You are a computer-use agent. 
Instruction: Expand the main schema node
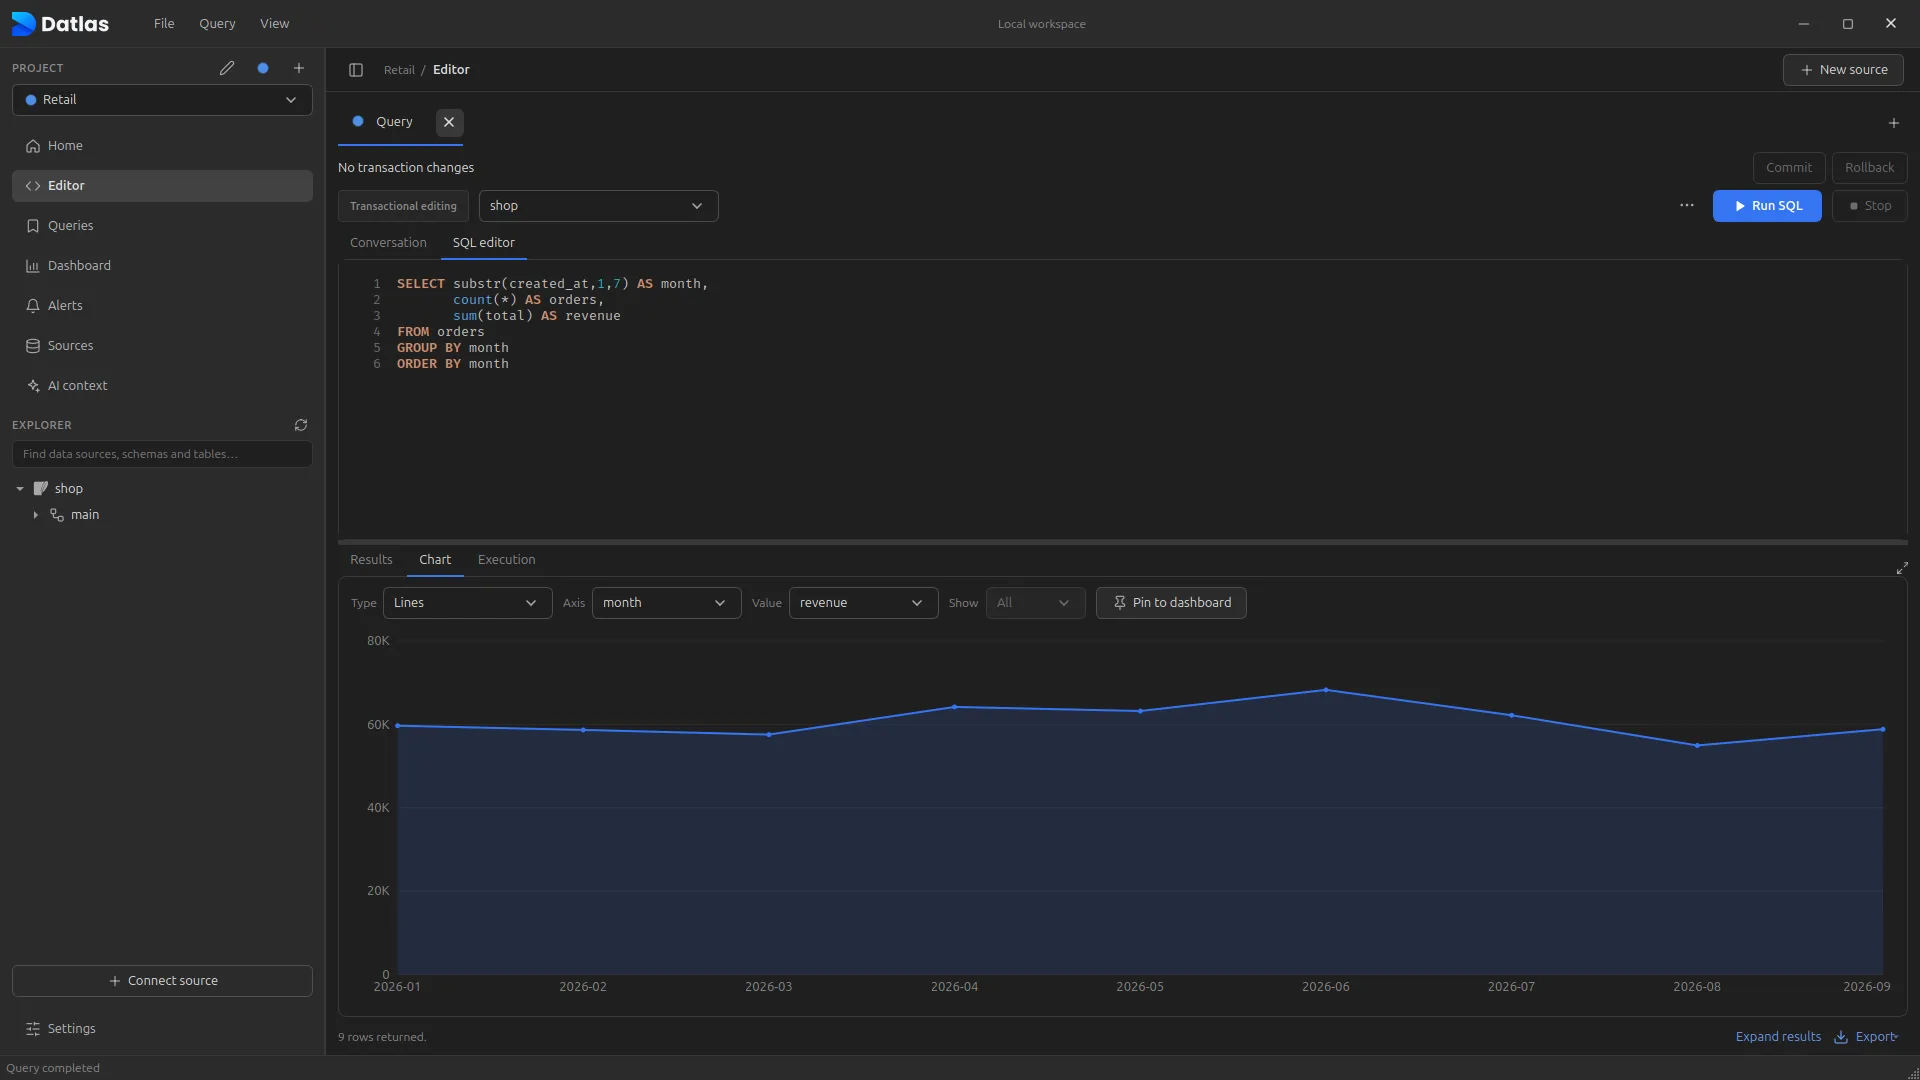tap(36, 515)
